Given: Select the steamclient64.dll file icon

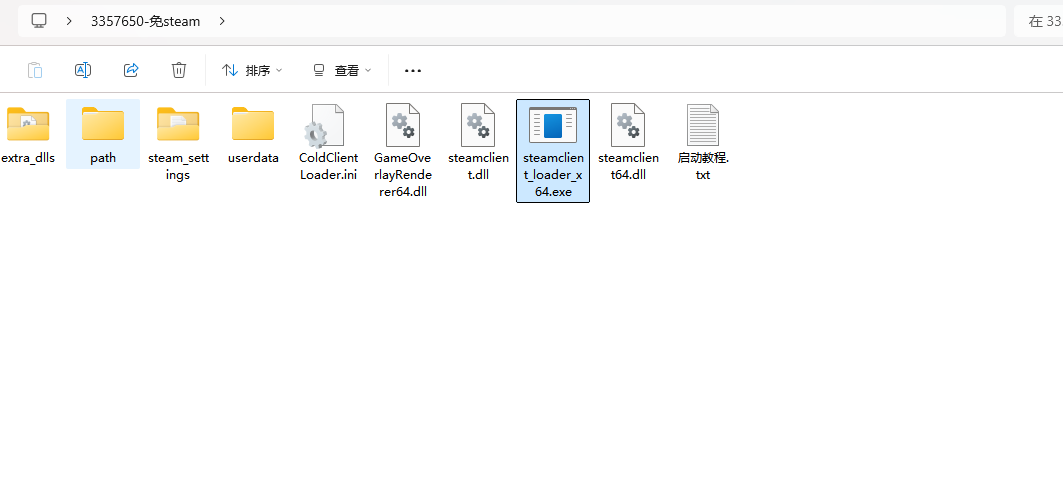Looking at the screenshot, I should [x=628, y=125].
